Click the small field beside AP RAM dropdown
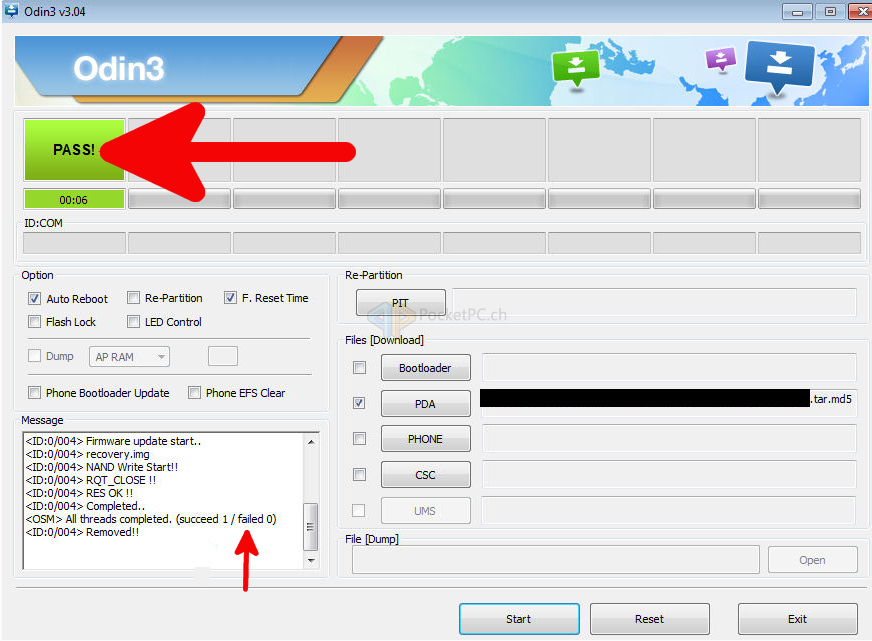 click(x=223, y=356)
